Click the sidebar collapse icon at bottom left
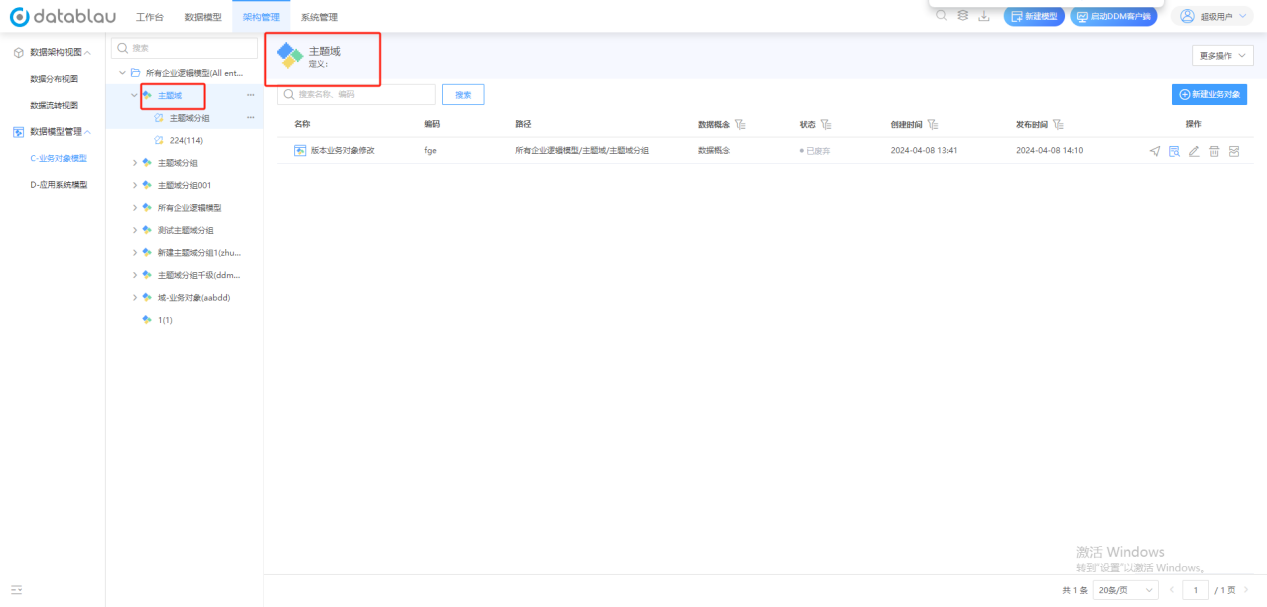The width and height of the screenshot is (1267, 607). [17, 590]
